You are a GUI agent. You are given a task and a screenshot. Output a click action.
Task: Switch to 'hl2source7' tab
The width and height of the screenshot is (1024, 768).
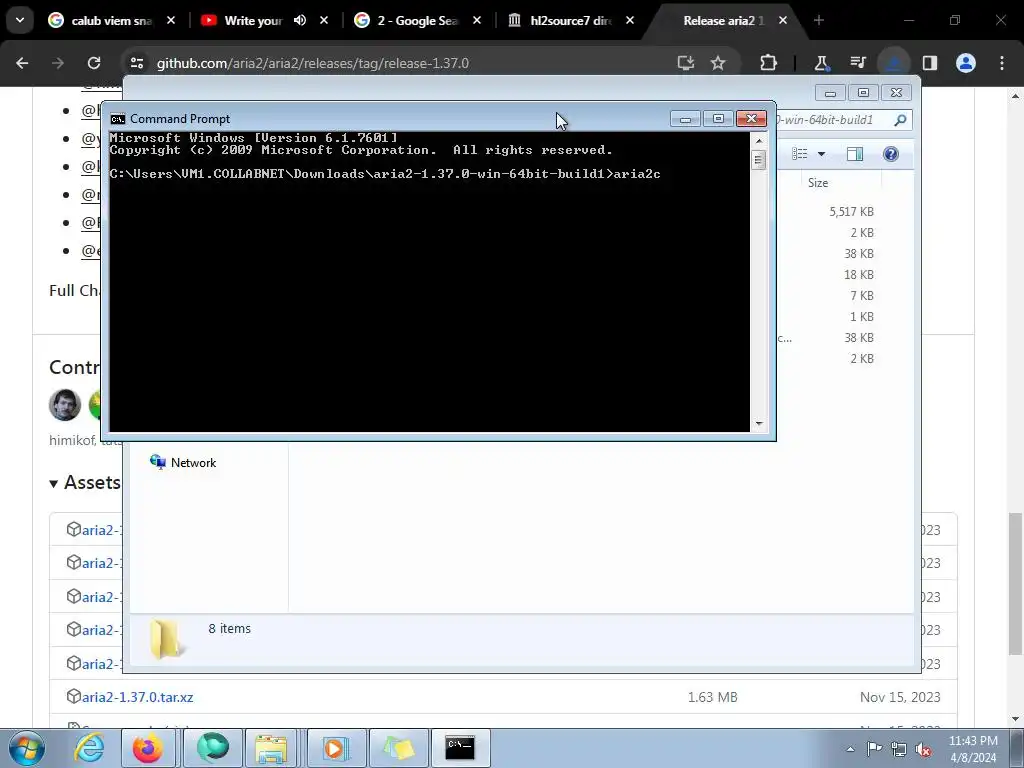click(x=570, y=20)
